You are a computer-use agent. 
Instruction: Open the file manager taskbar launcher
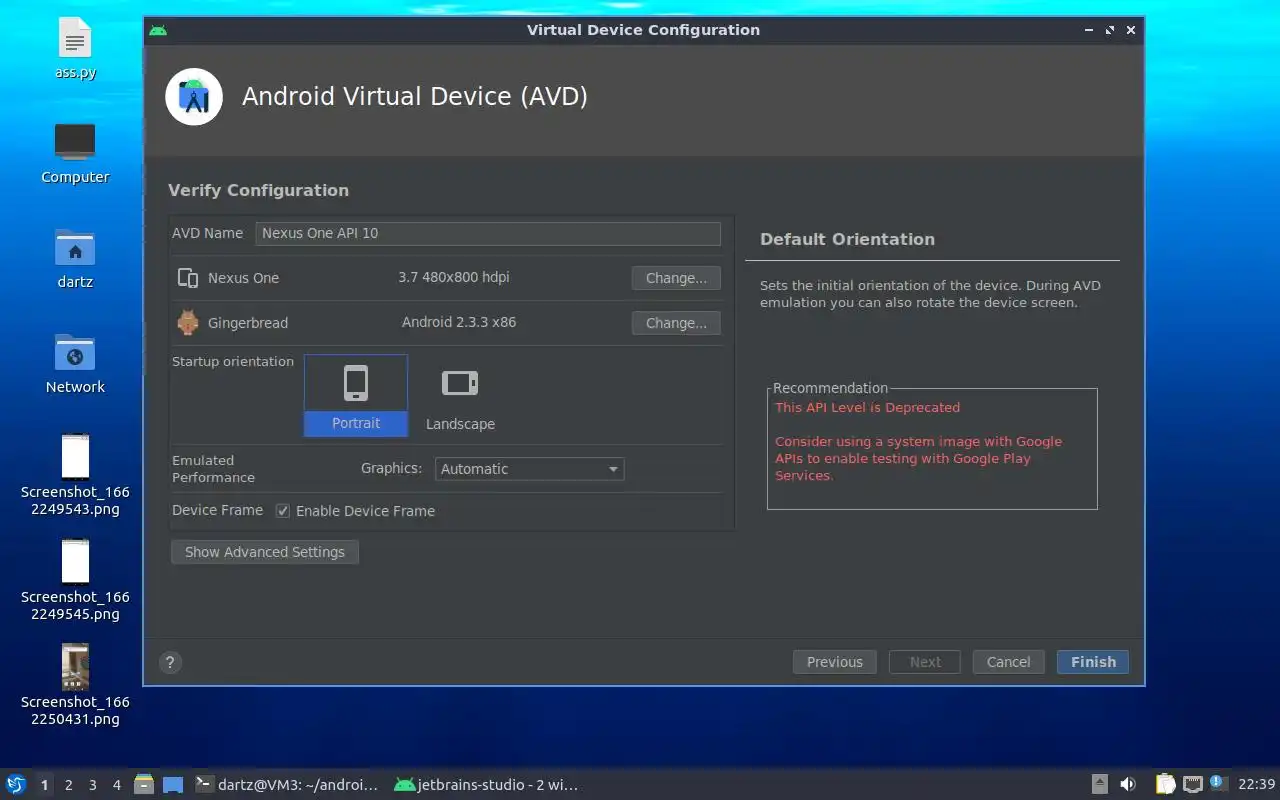click(x=144, y=785)
